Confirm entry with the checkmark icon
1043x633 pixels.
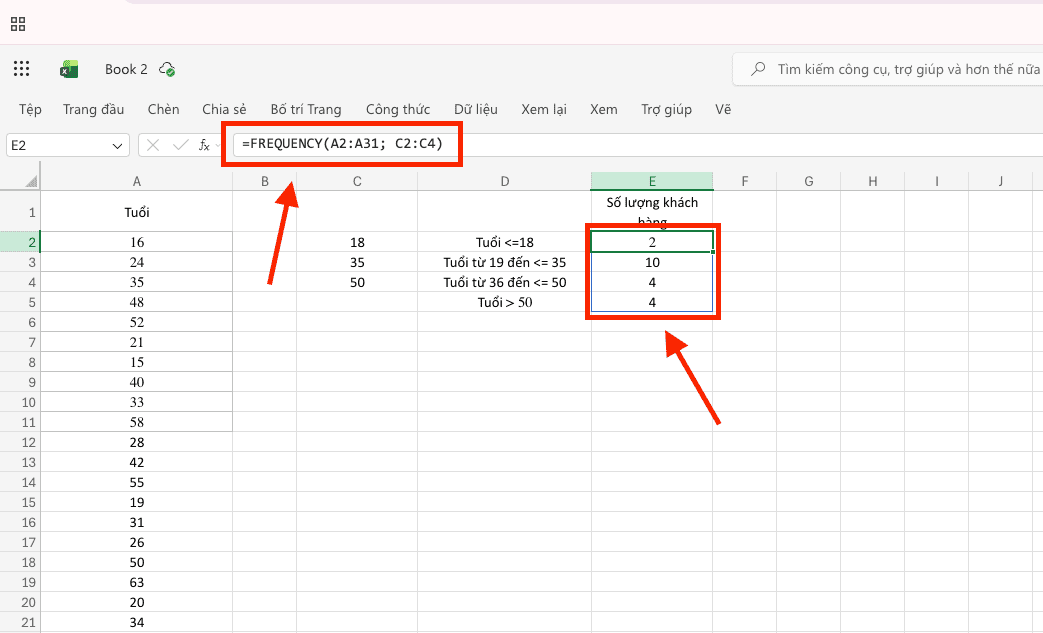pos(180,145)
